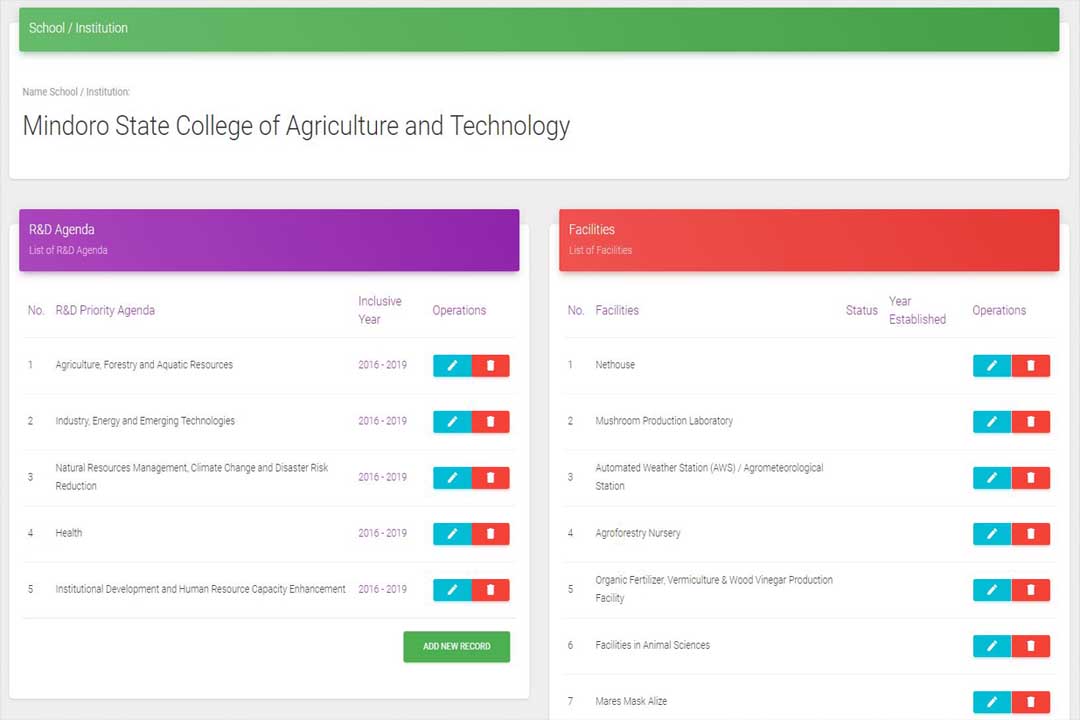This screenshot has width=1080, height=720.
Task: Click the Inclusive Year column header
Action: coord(380,310)
